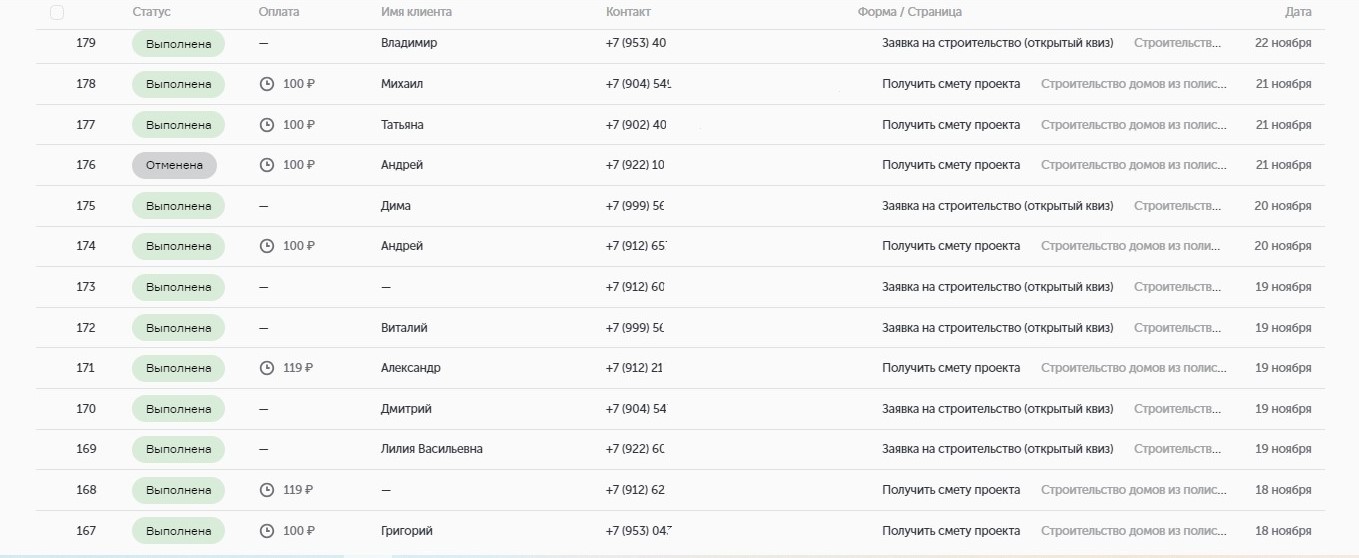Viewport: 1359px width, 558px height.
Task: Click the Выполнена status badge for order 179
Action: pos(178,44)
